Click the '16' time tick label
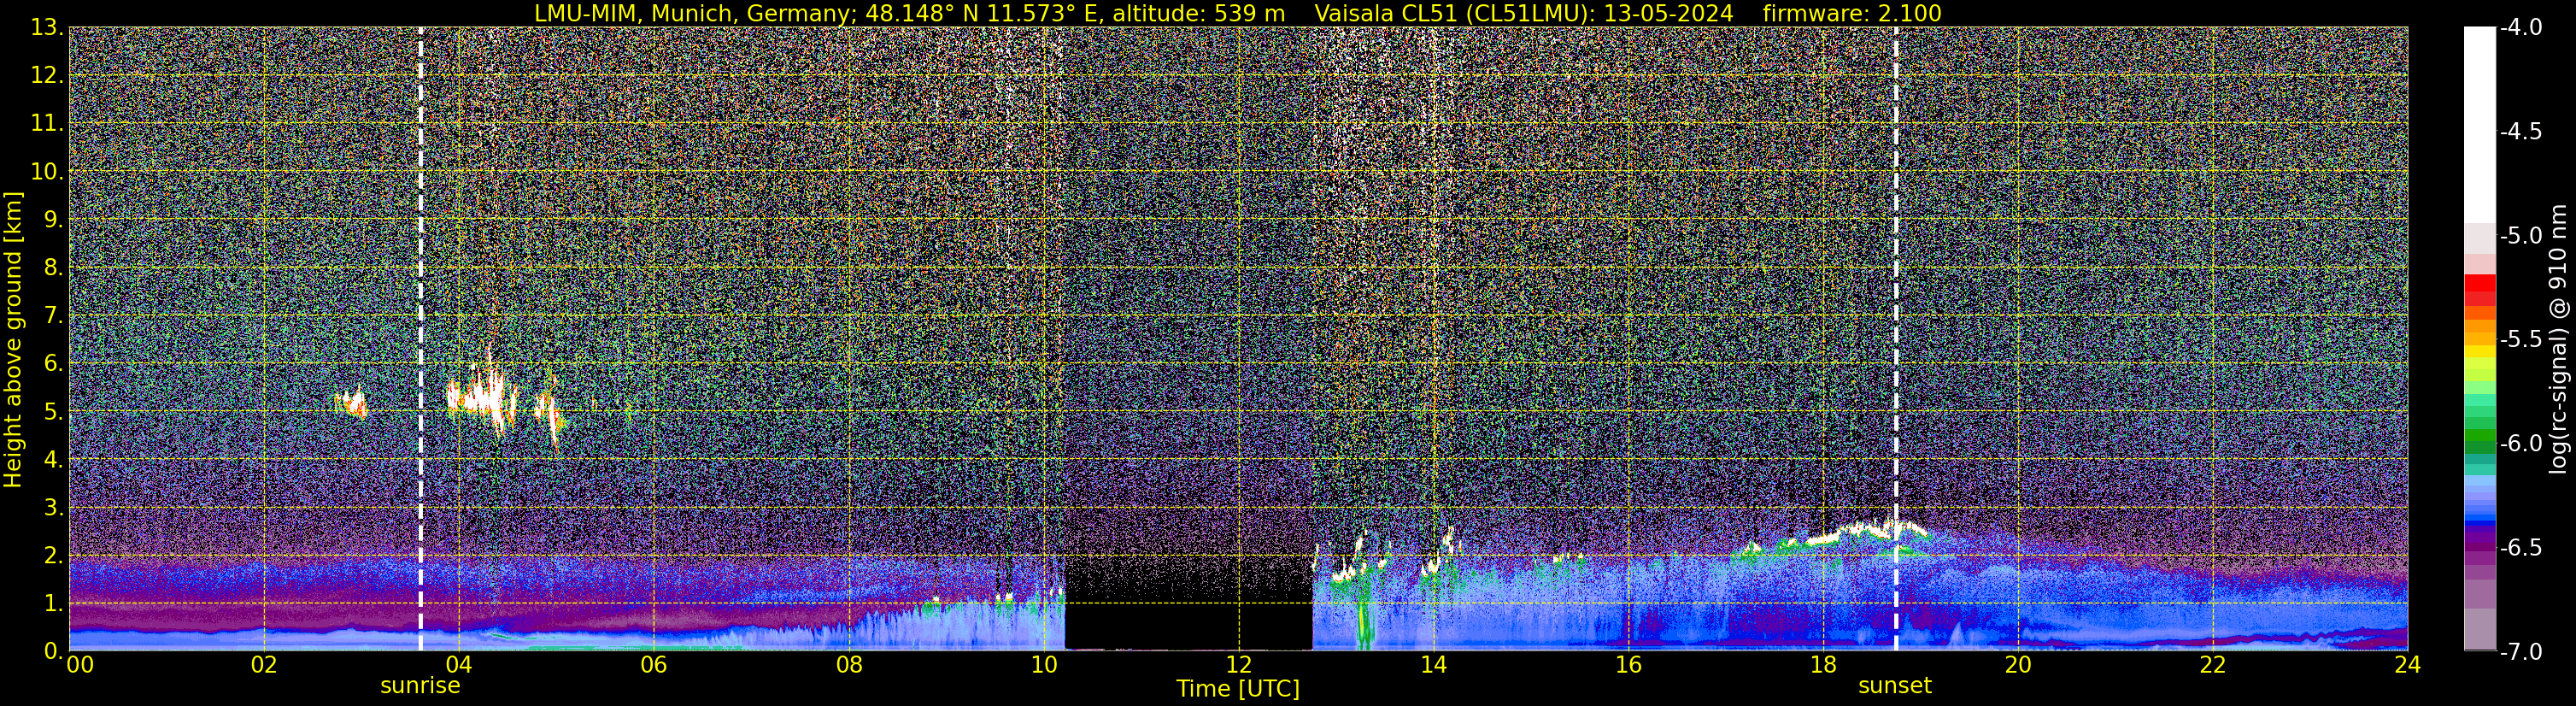This screenshot has width=2576, height=706. coord(1628,665)
